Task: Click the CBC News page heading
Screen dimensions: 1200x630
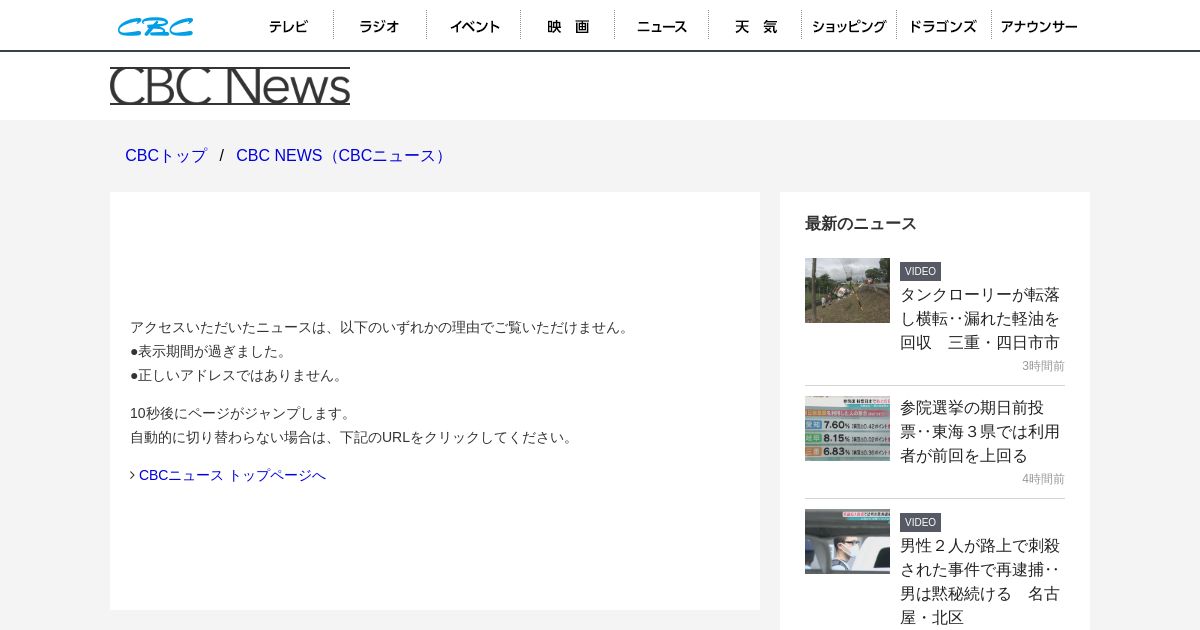Action: [x=230, y=86]
